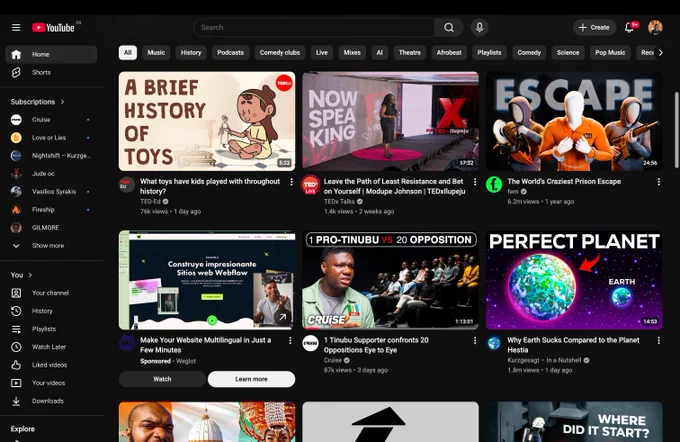Image resolution: width=680 pixels, height=442 pixels.
Task: Open TEDx Talks channel avatar
Action: point(310,184)
